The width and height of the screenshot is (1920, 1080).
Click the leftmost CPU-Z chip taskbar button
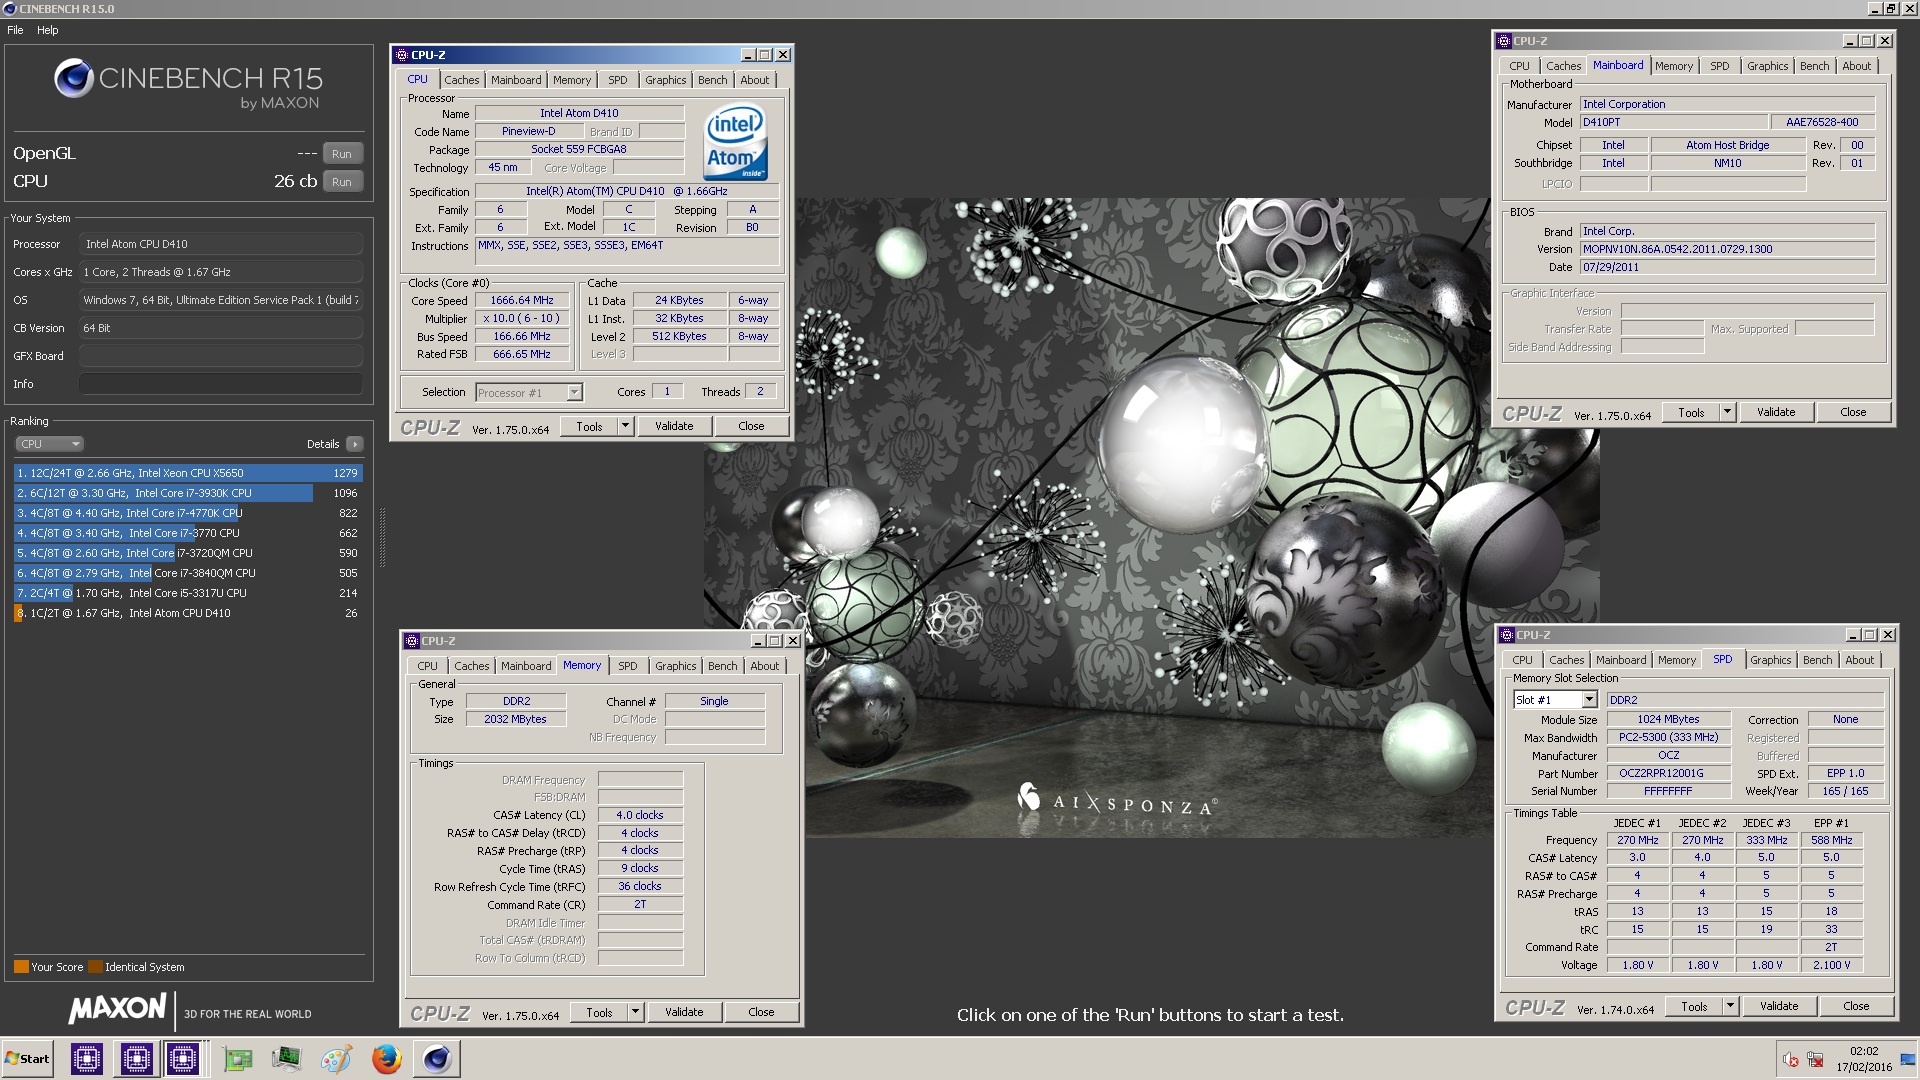(x=87, y=1059)
